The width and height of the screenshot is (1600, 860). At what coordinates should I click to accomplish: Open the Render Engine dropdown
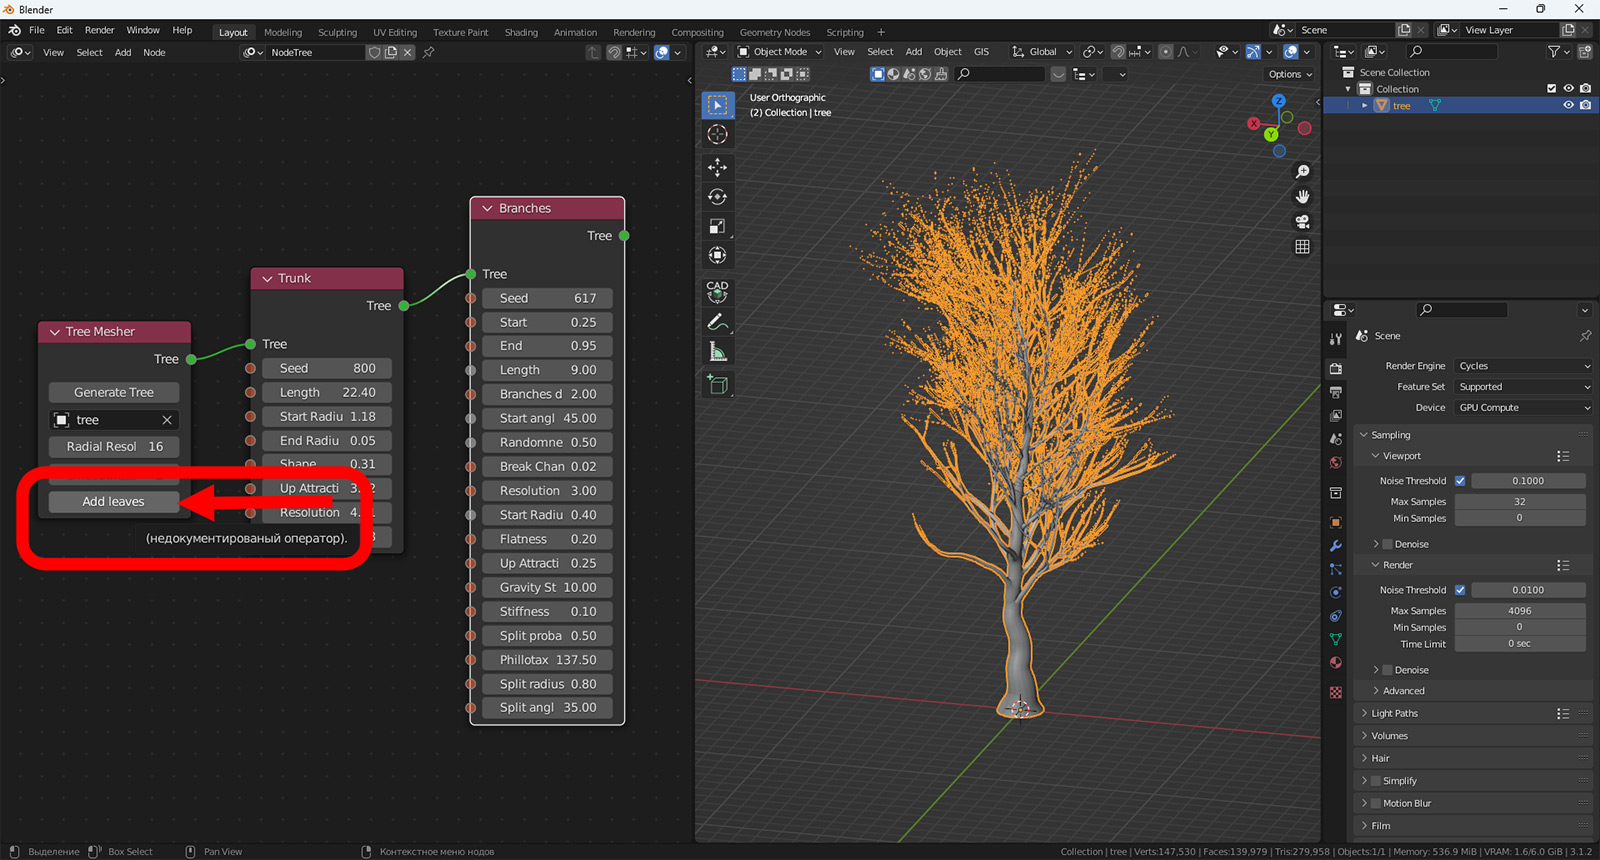click(x=1523, y=366)
